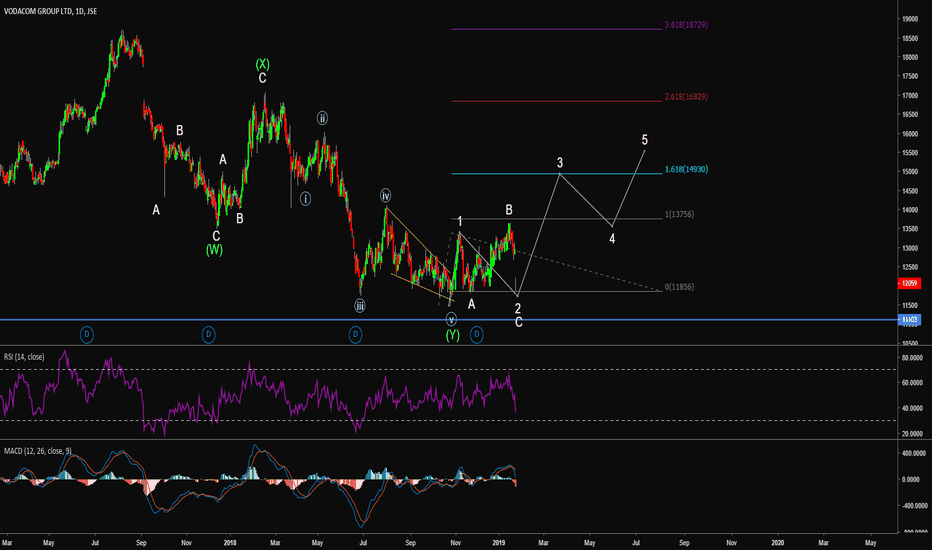Select the 1.618(14930) Fibonacci label

coord(686,169)
